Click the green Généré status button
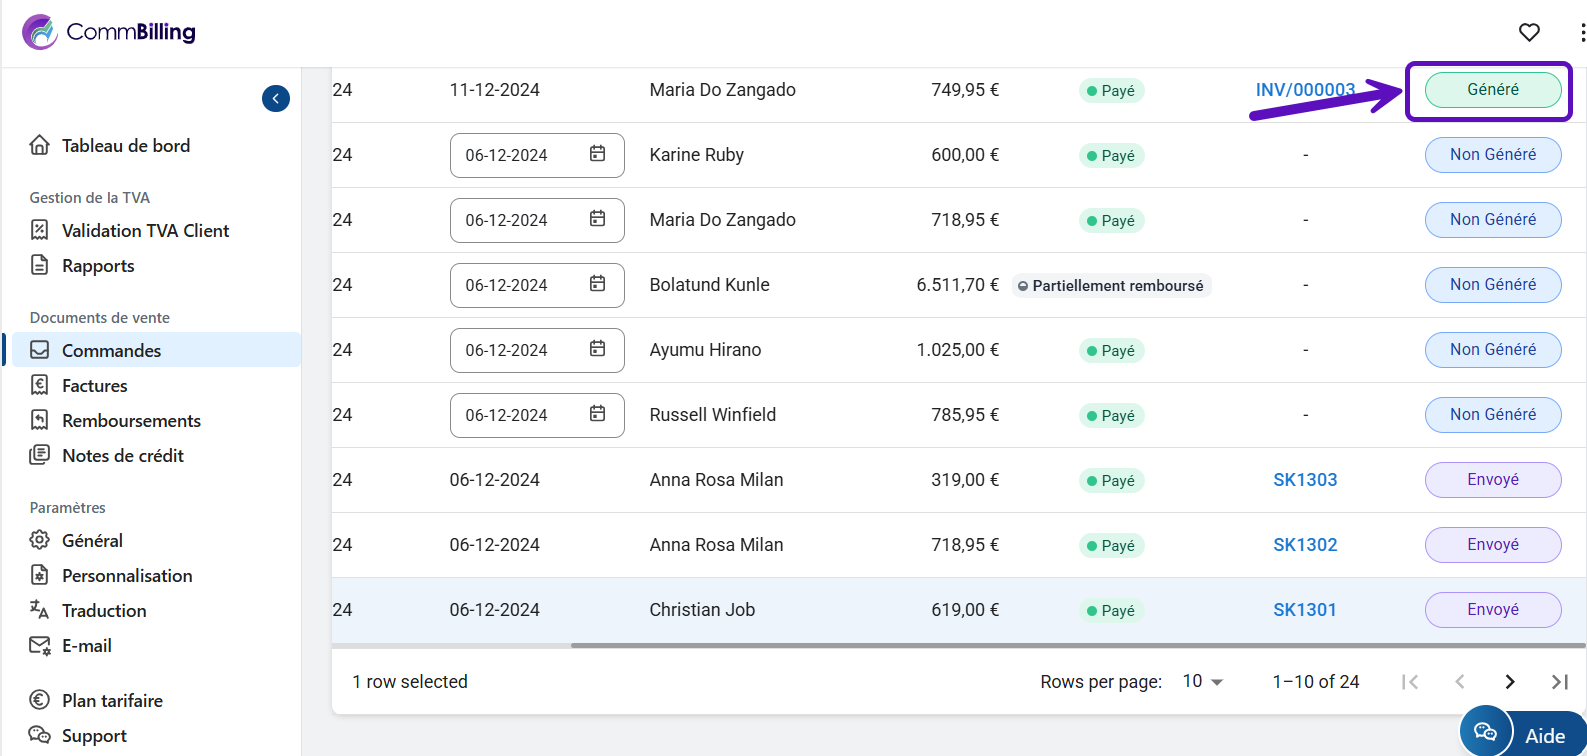This screenshot has height=756, width=1587. [1492, 90]
